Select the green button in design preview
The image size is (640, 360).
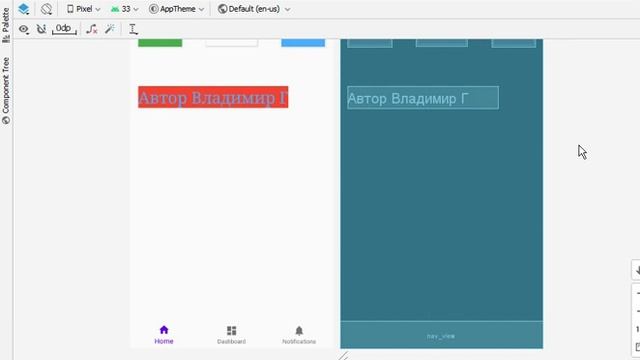160,43
